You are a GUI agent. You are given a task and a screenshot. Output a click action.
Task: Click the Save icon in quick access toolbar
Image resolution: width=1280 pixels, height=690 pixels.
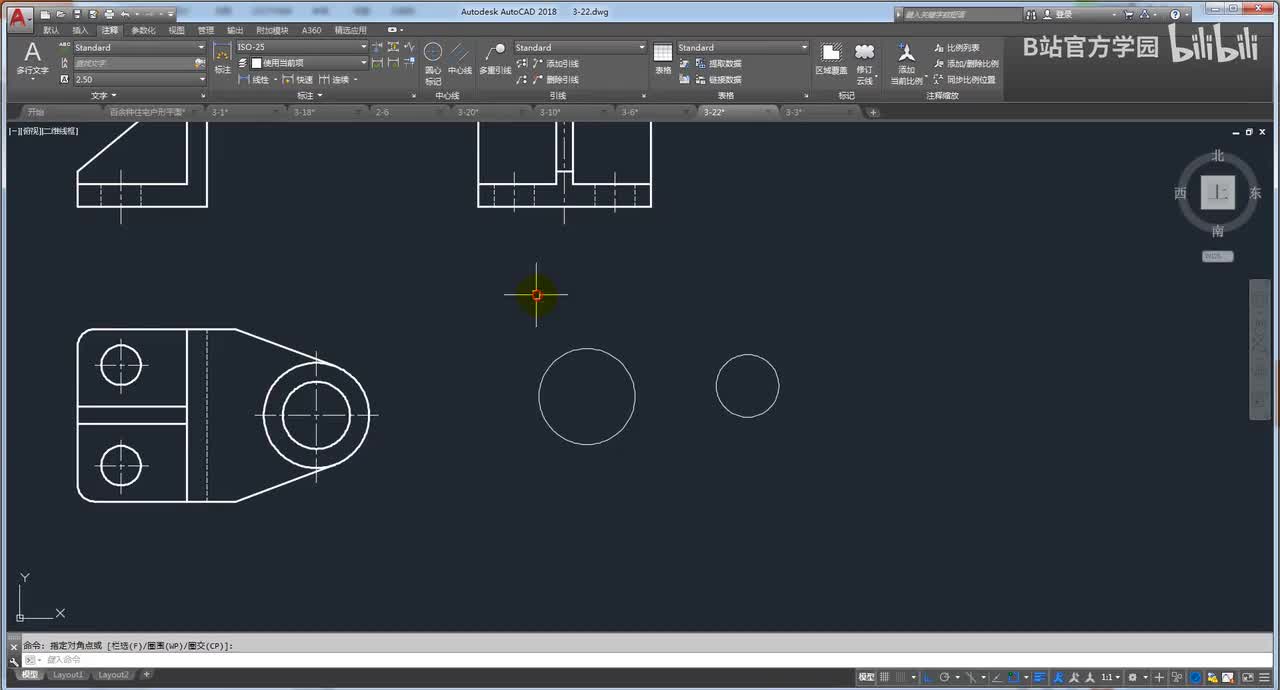[x=77, y=15]
